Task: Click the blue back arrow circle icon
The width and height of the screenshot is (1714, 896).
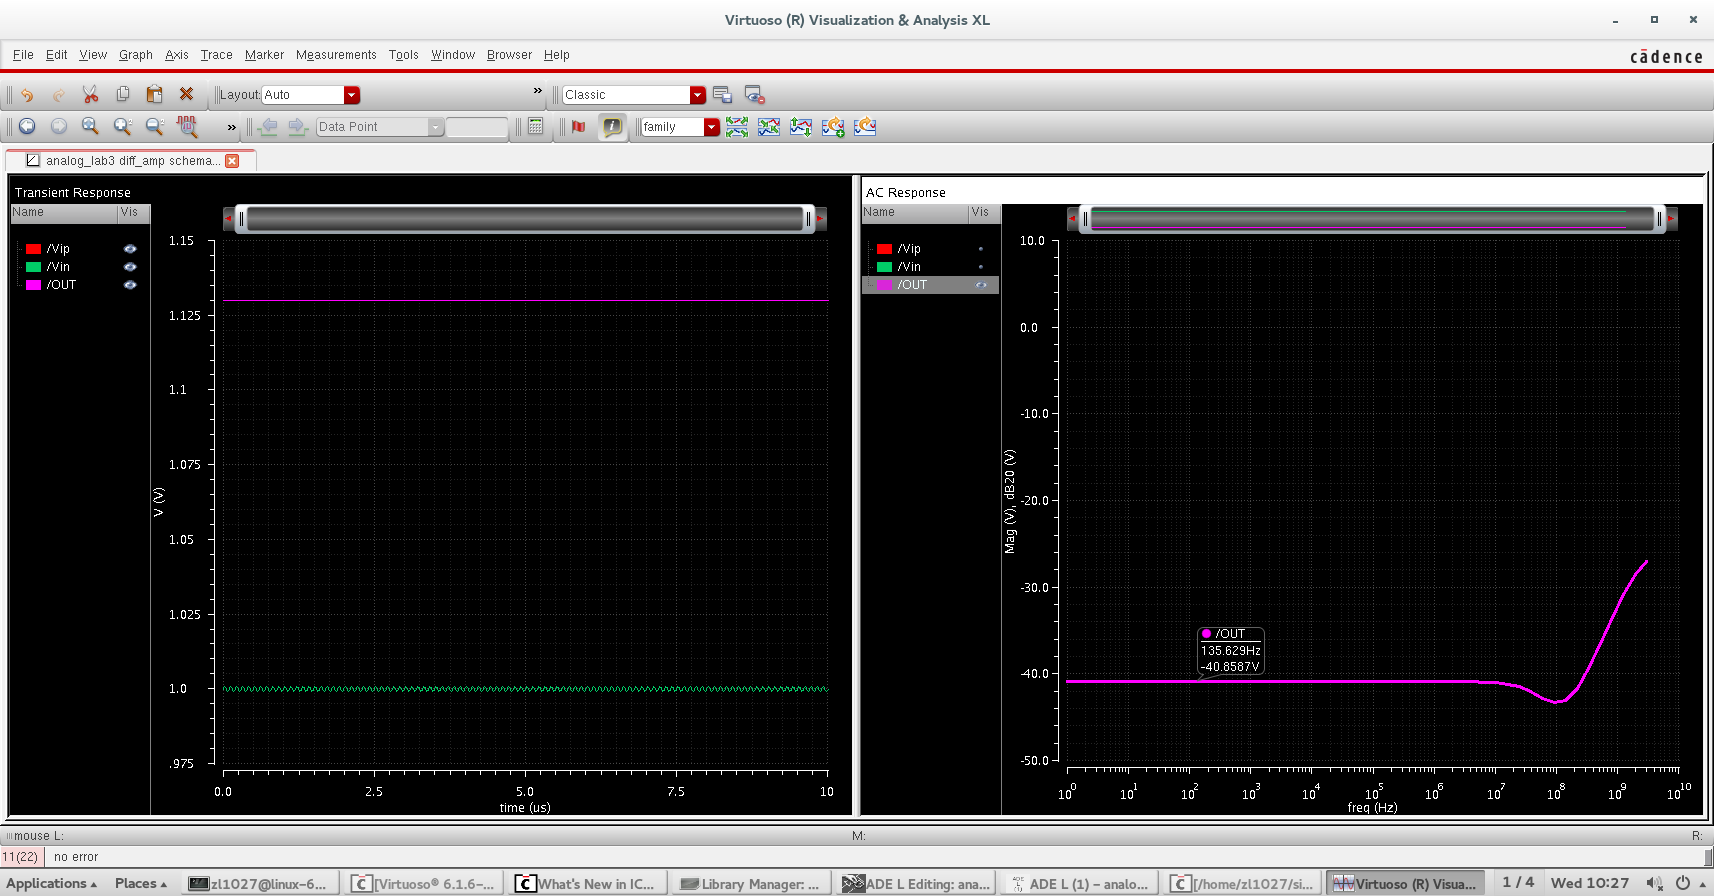Action: click(x=27, y=127)
